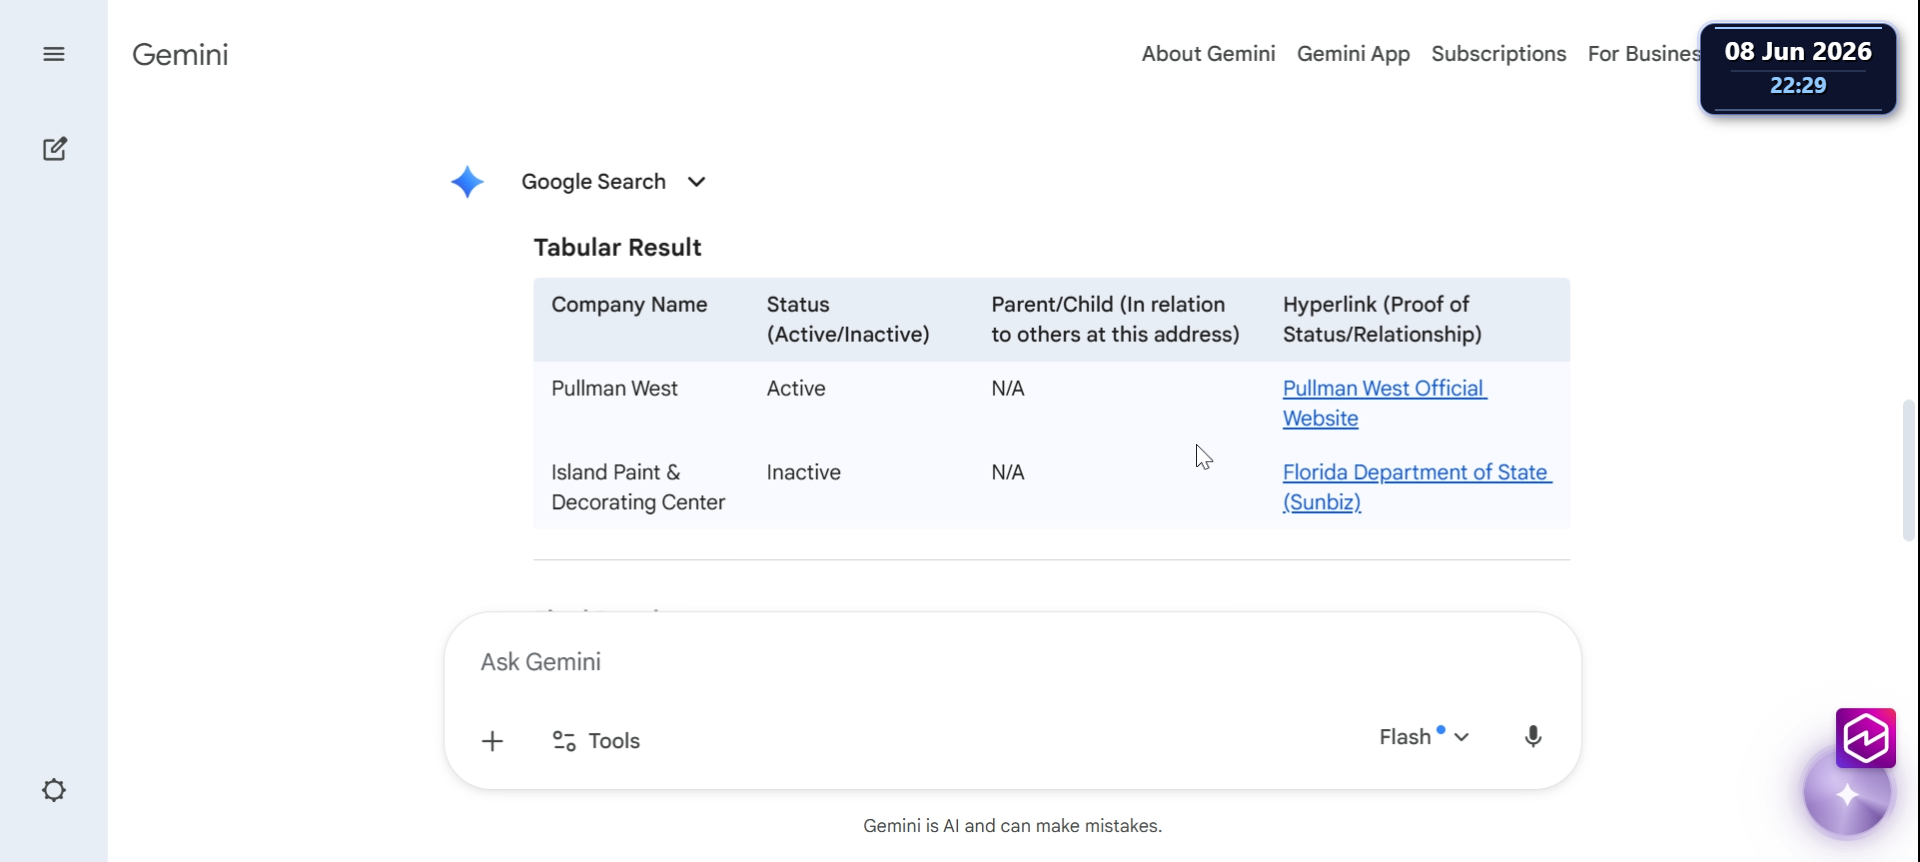Click N/A in the Pullman West row
1920x862 pixels.
click(x=1008, y=389)
